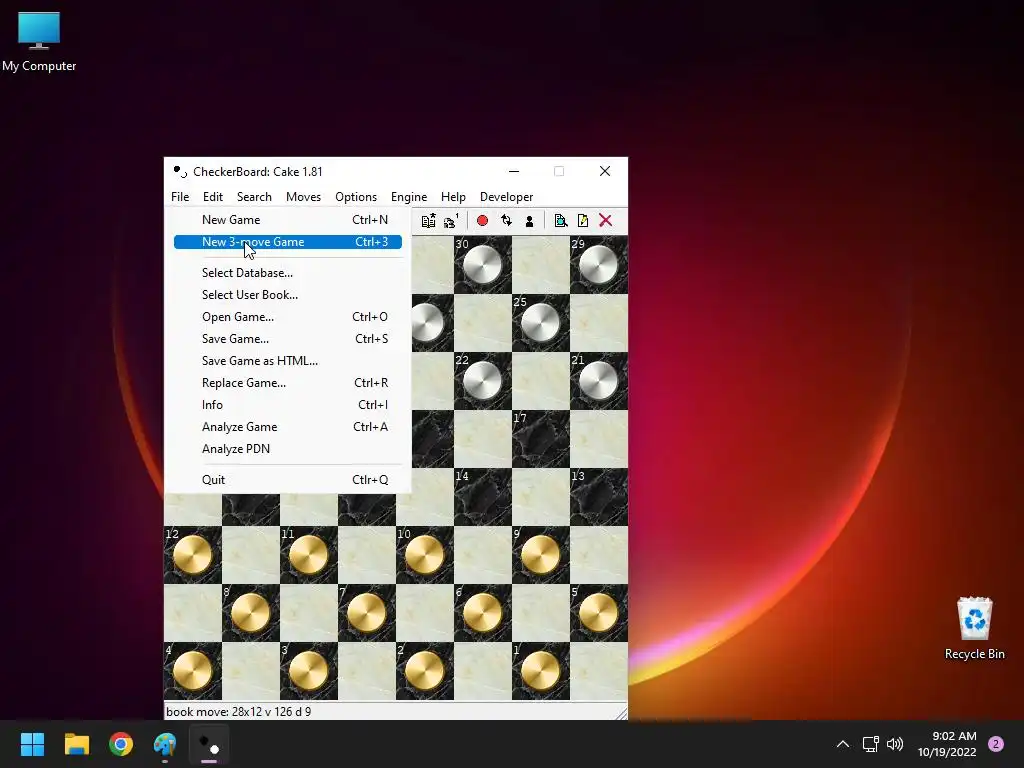The image size is (1024, 768).
Task: Open the Search menu
Action: click(x=254, y=197)
